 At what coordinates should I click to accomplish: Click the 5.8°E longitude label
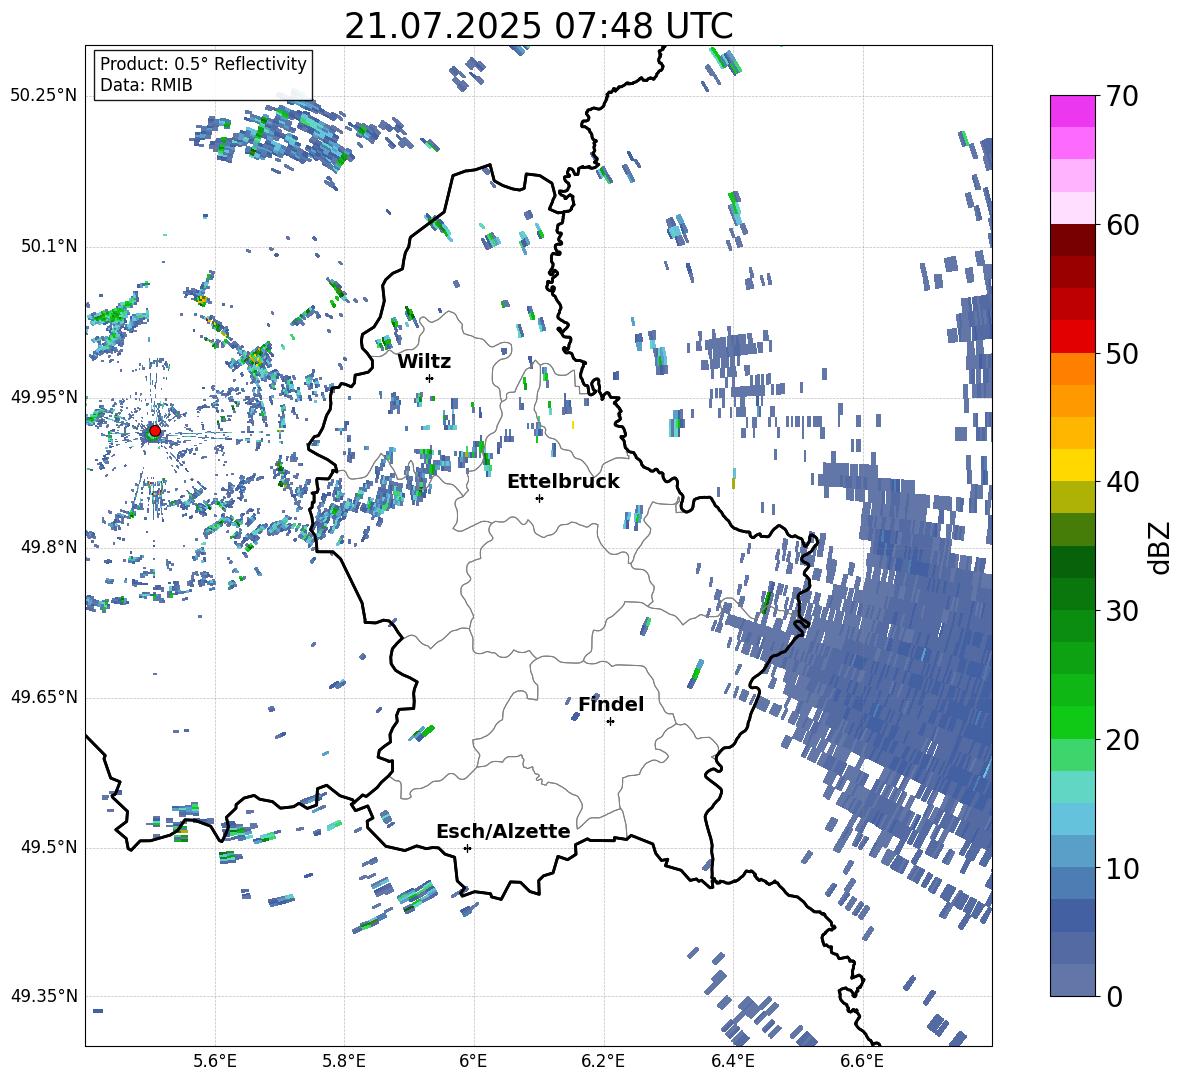(x=344, y=1061)
